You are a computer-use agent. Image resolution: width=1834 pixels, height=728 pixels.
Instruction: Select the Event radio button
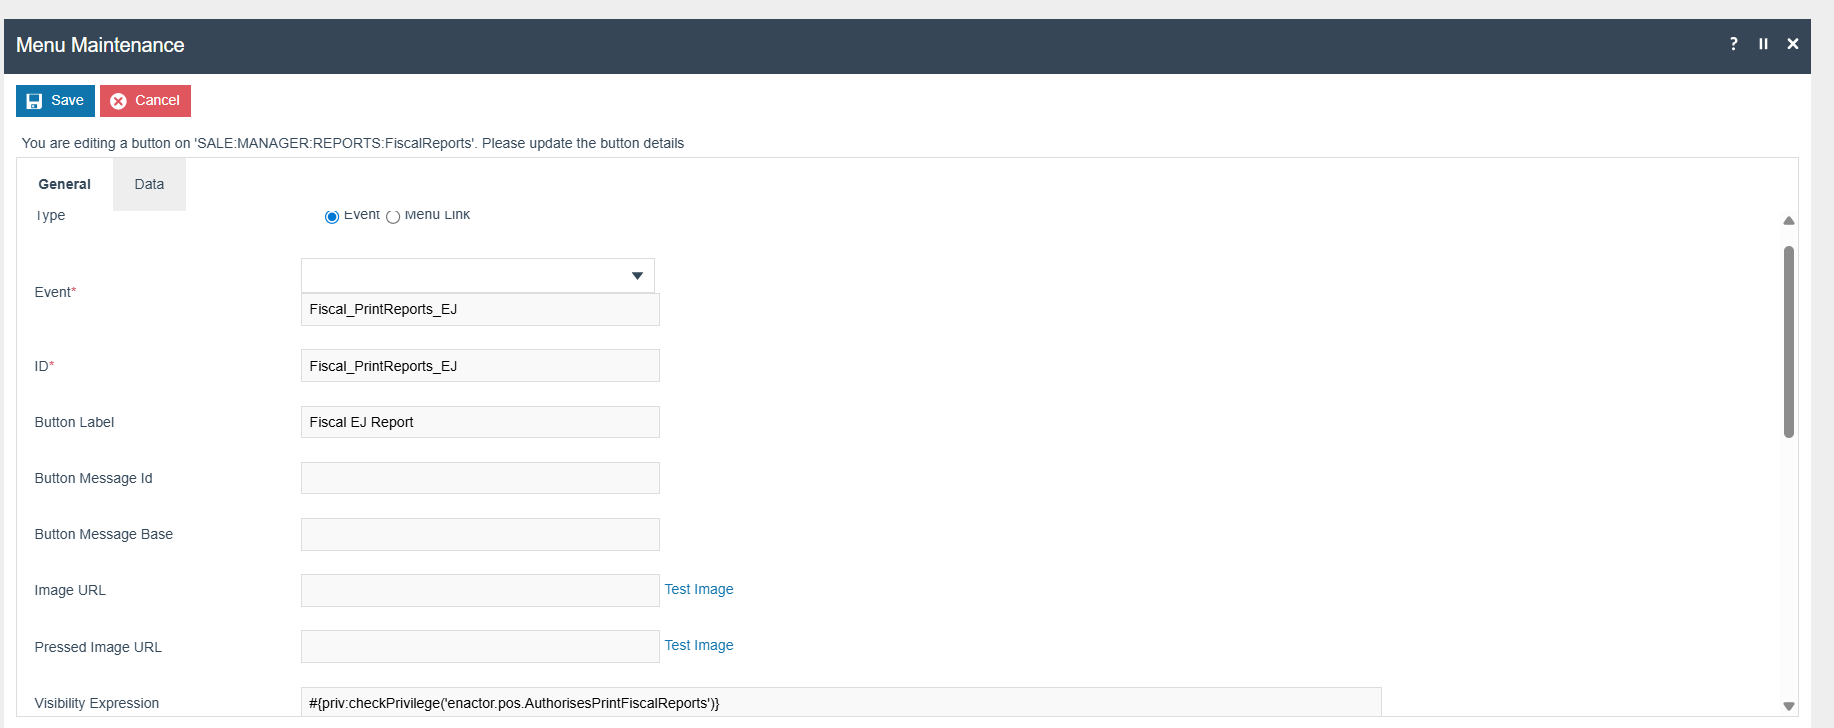(x=332, y=217)
